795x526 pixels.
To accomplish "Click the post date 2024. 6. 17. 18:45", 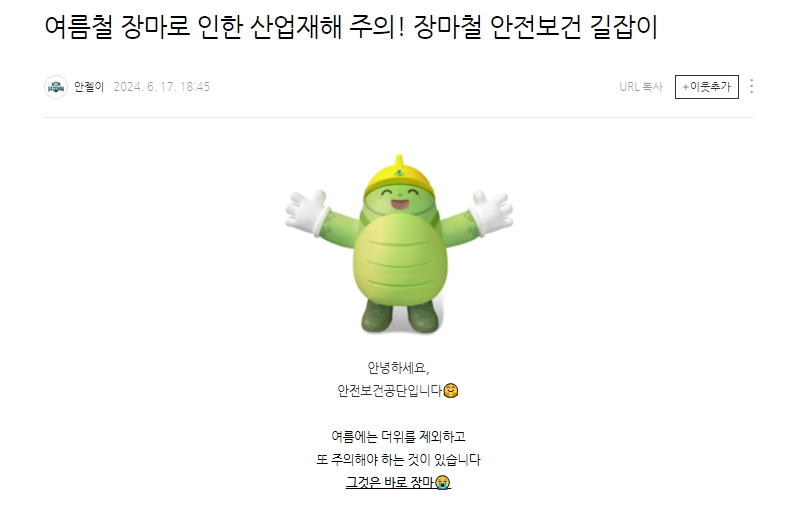I will (162, 87).
